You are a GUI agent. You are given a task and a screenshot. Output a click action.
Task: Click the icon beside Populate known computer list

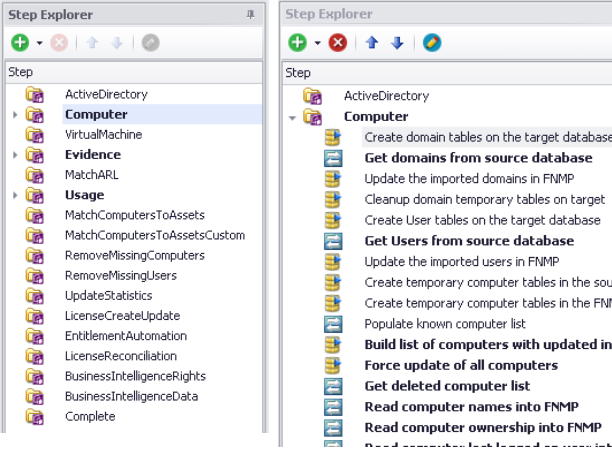click(333, 324)
